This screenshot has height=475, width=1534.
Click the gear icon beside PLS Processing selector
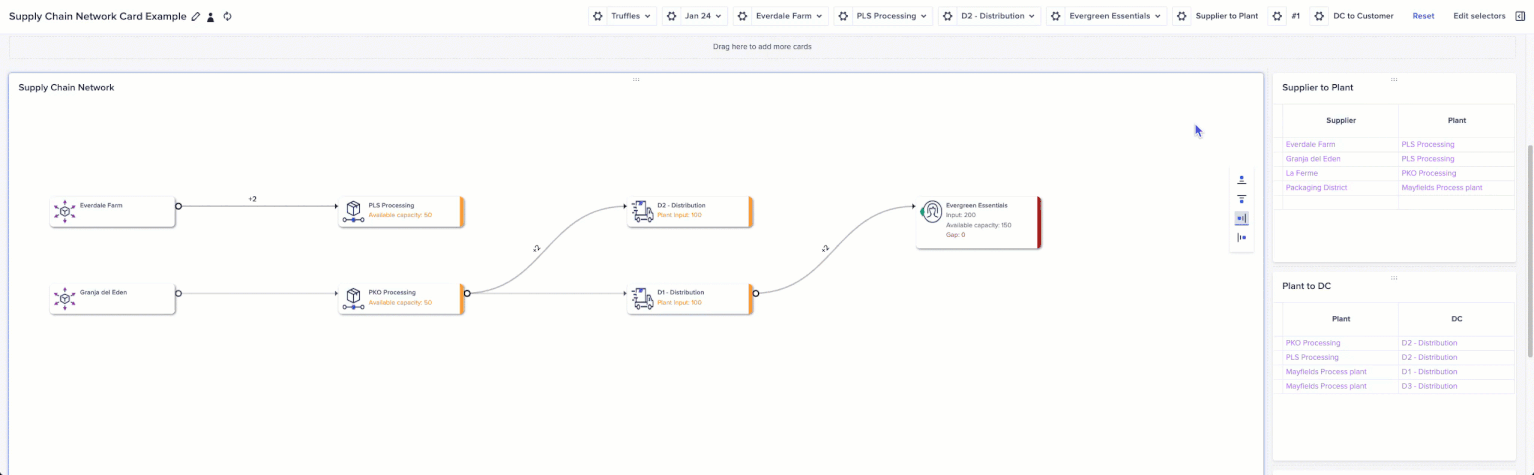click(844, 16)
